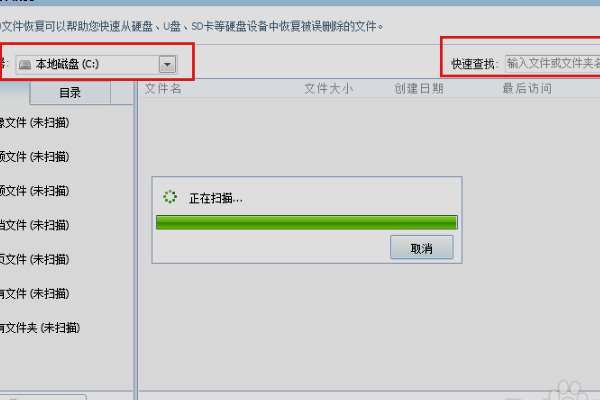The image size is (600, 400).
Task: Click the green spinning scan indicator icon
Action: pos(170,197)
